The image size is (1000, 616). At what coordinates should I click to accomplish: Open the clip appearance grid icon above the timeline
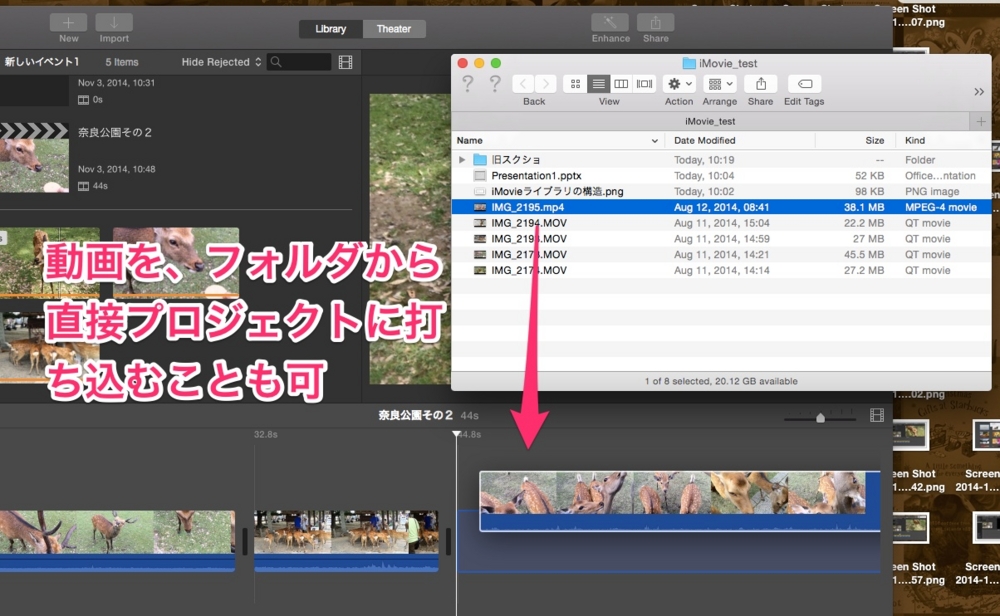point(878,417)
